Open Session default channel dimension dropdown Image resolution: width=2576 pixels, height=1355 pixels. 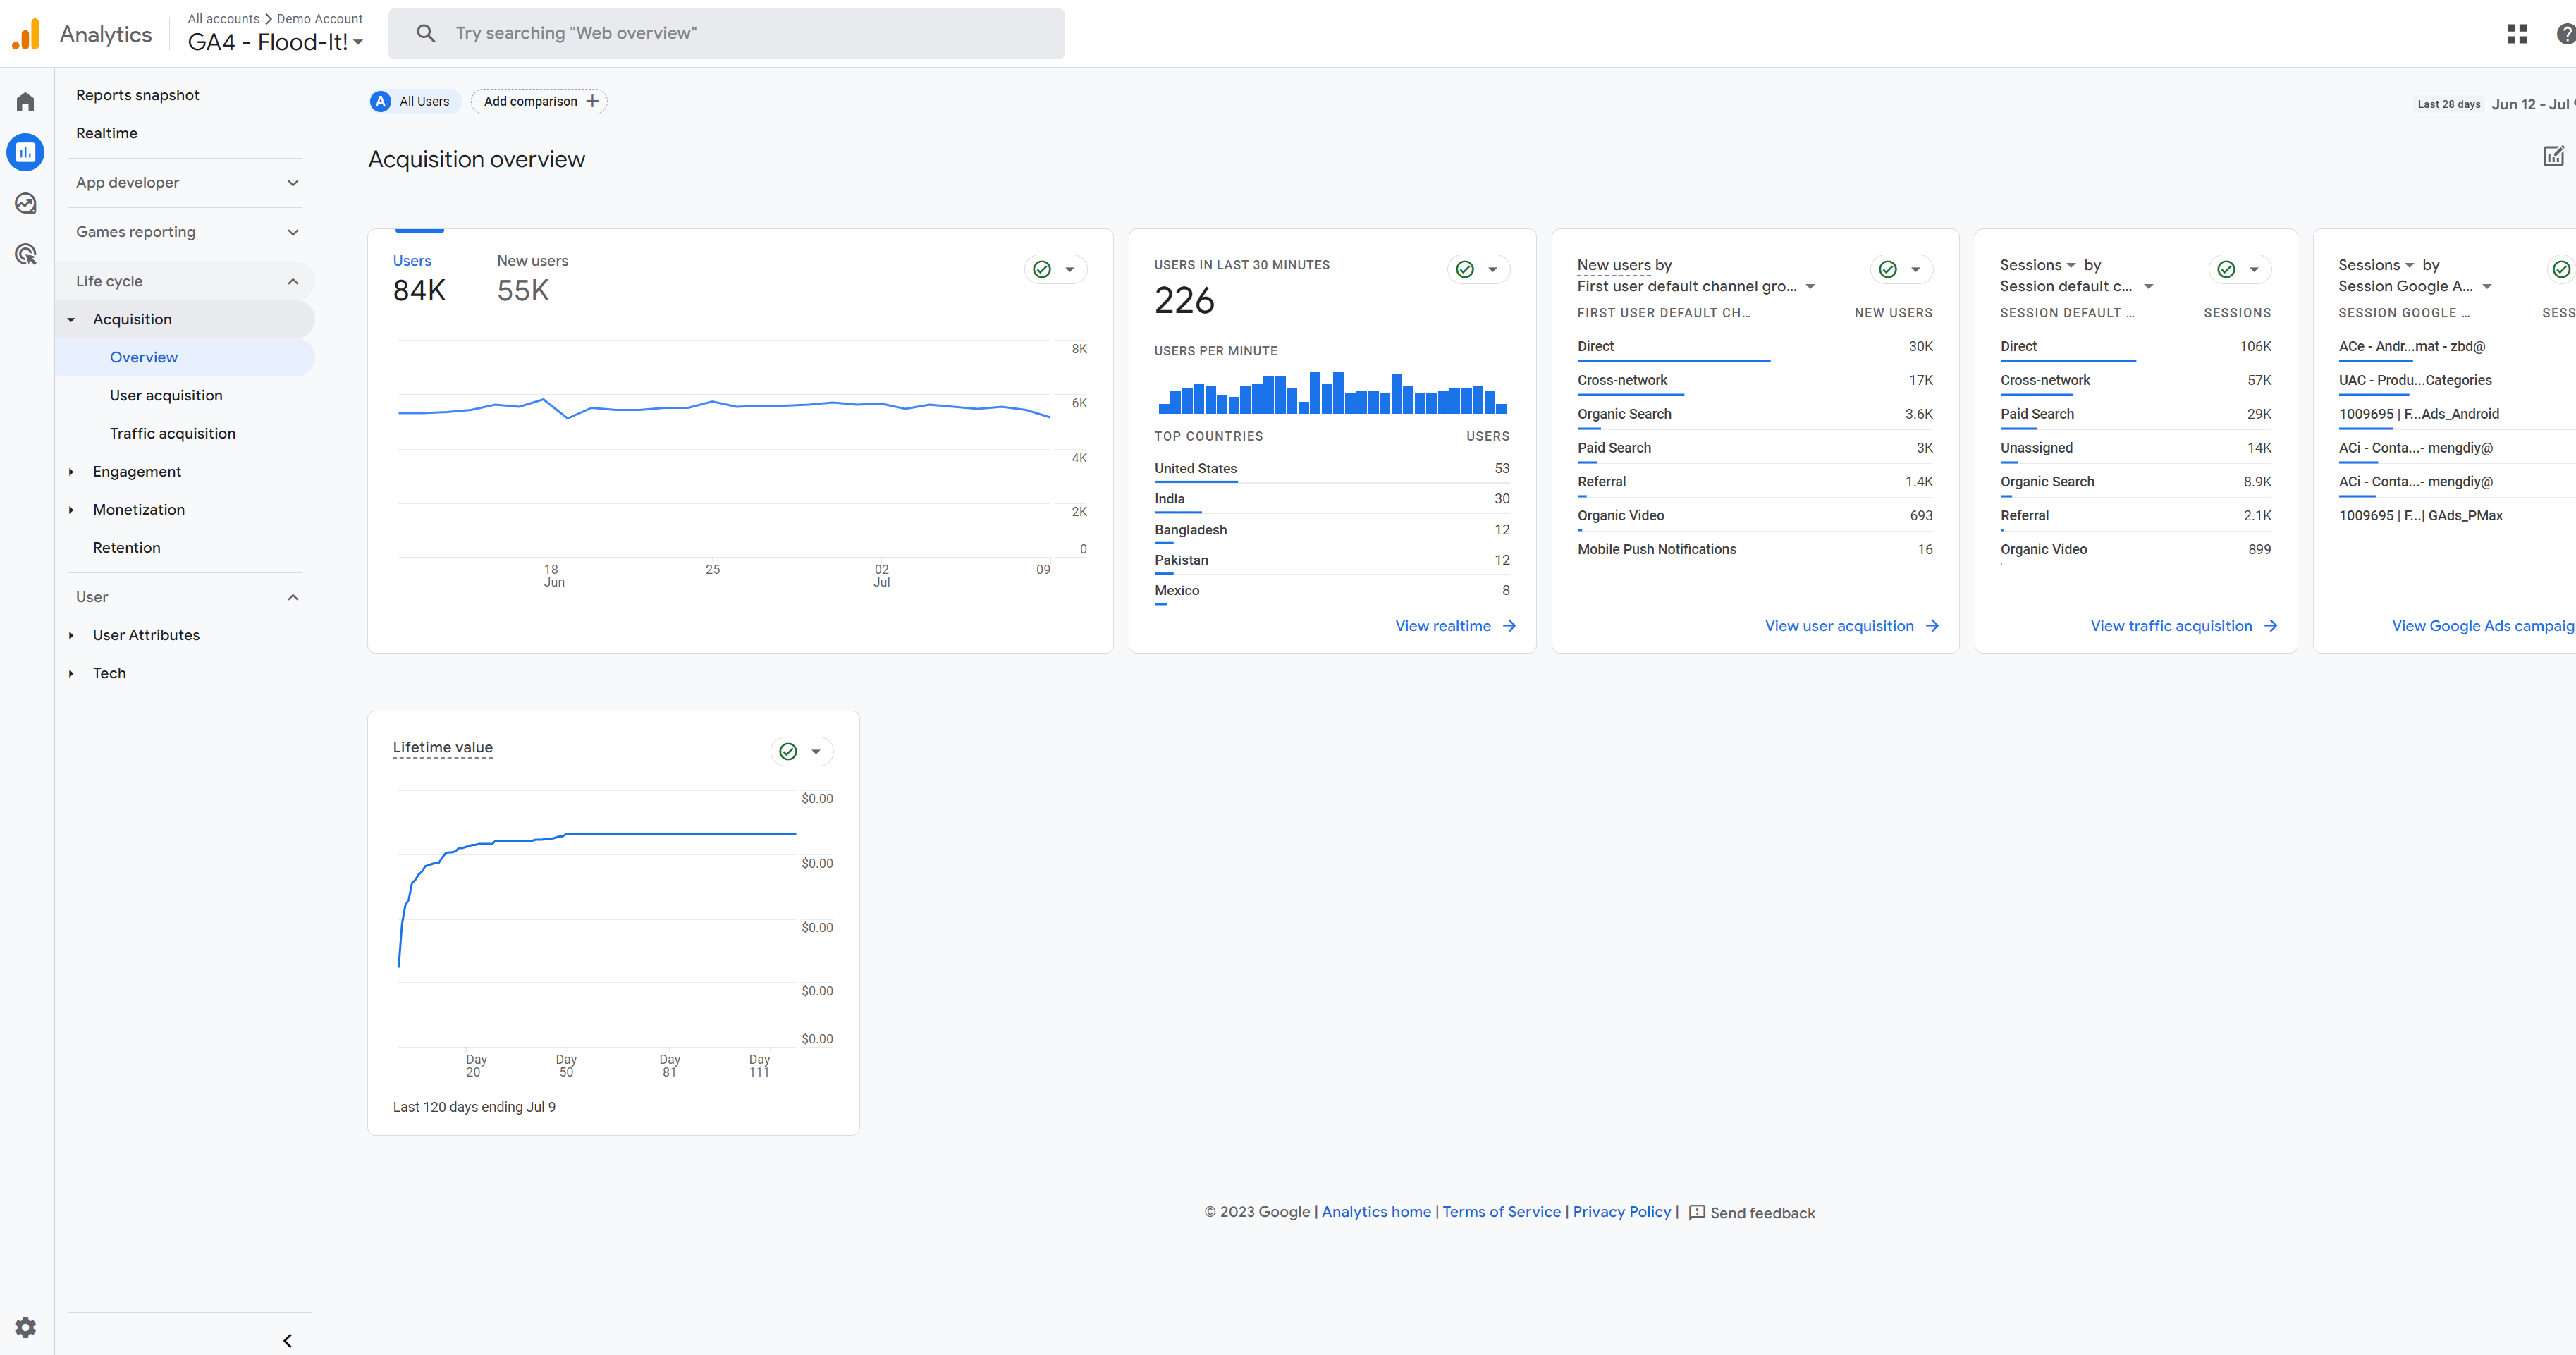[2076, 287]
